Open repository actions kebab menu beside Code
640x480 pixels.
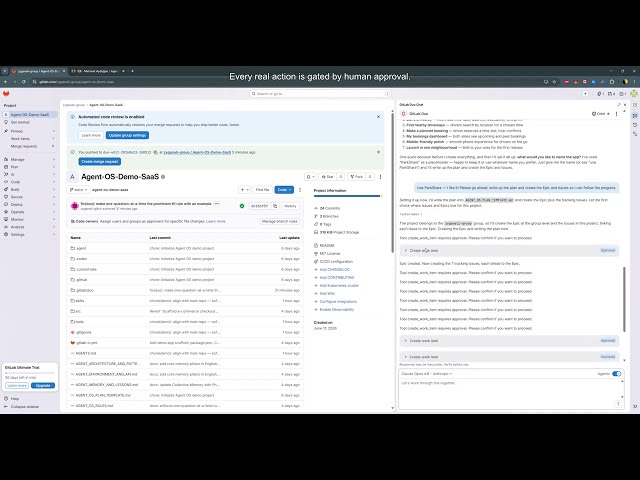click(x=300, y=190)
